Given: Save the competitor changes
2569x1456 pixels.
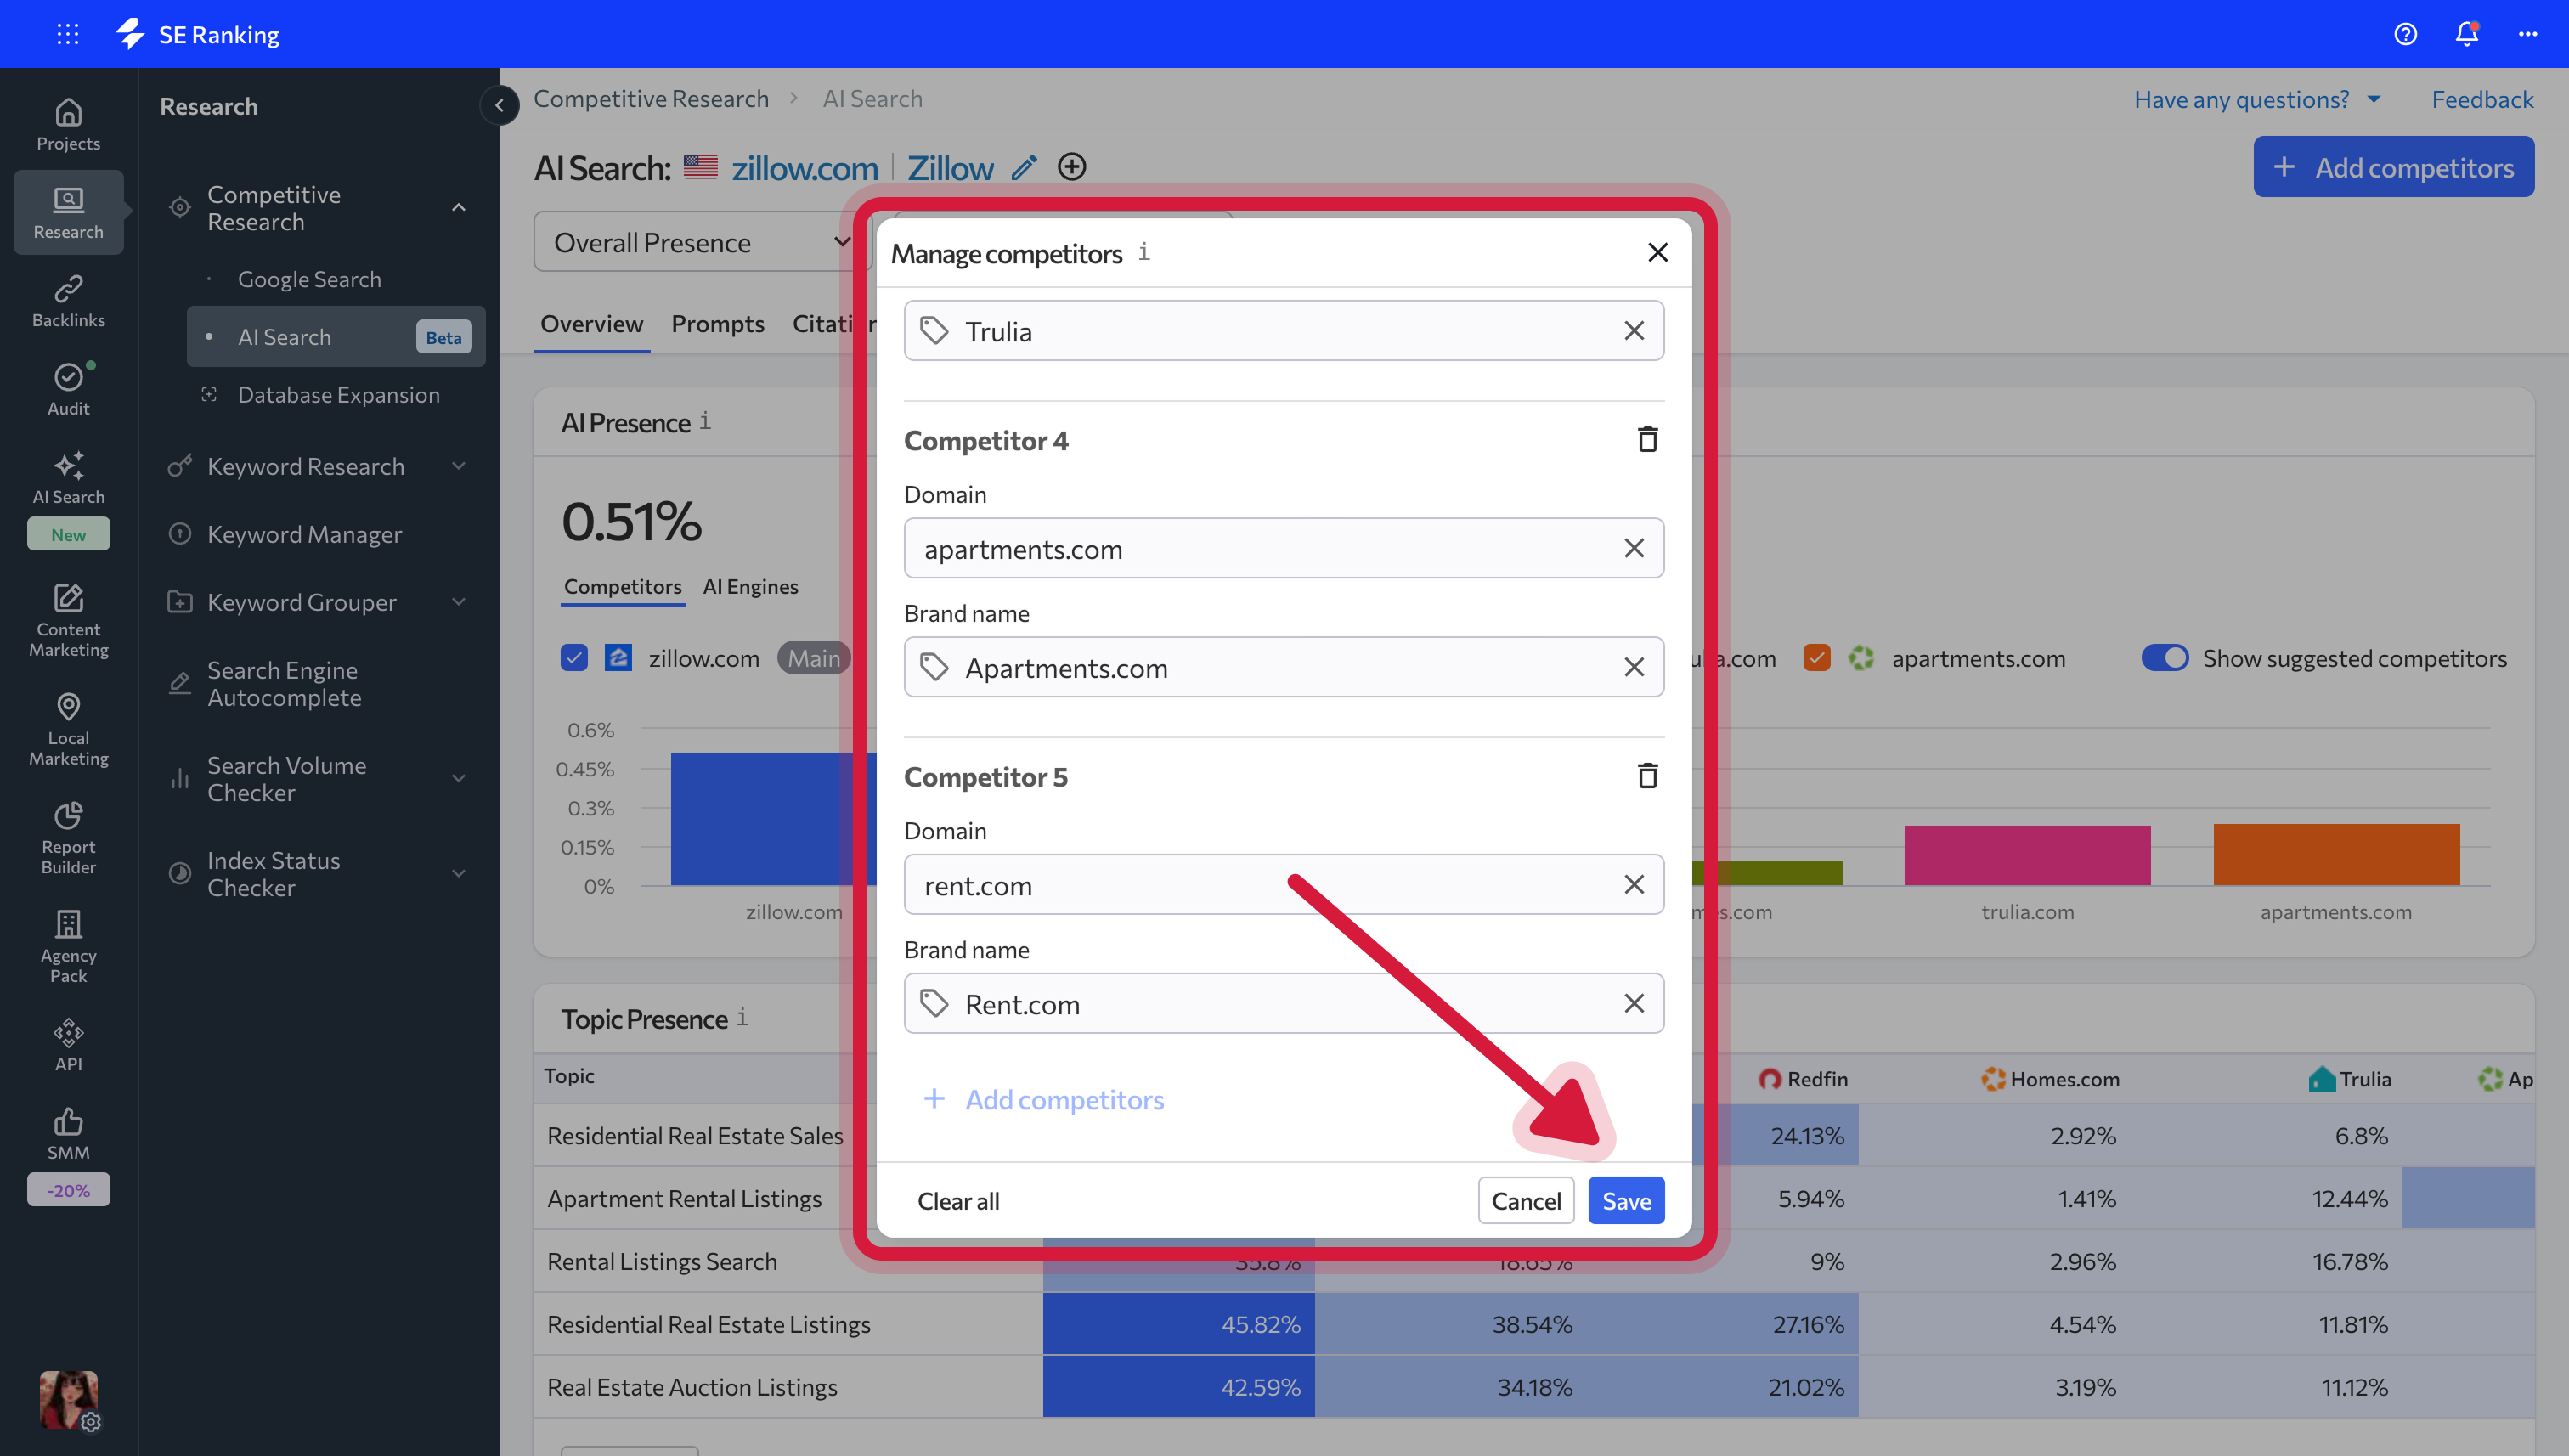Looking at the screenshot, I should tap(1626, 1201).
